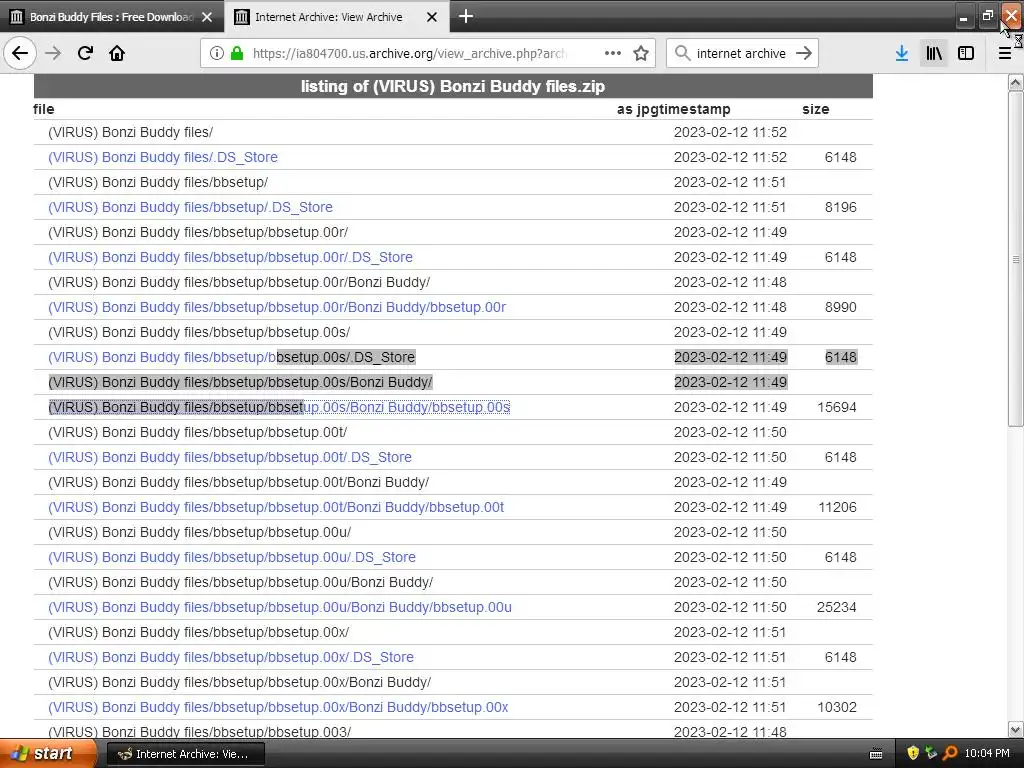
Task: Click the size value 8990
Action: pyautogui.click(x=840, y=307)
